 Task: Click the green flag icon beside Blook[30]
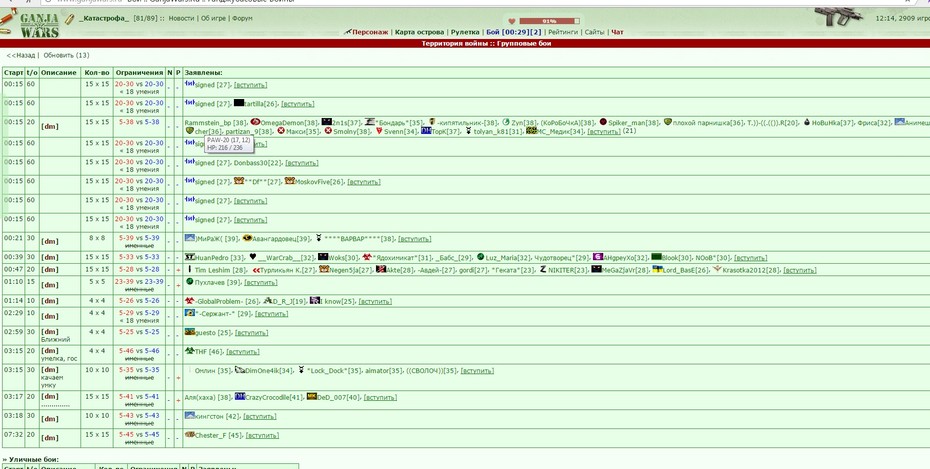tap(656, 257)
